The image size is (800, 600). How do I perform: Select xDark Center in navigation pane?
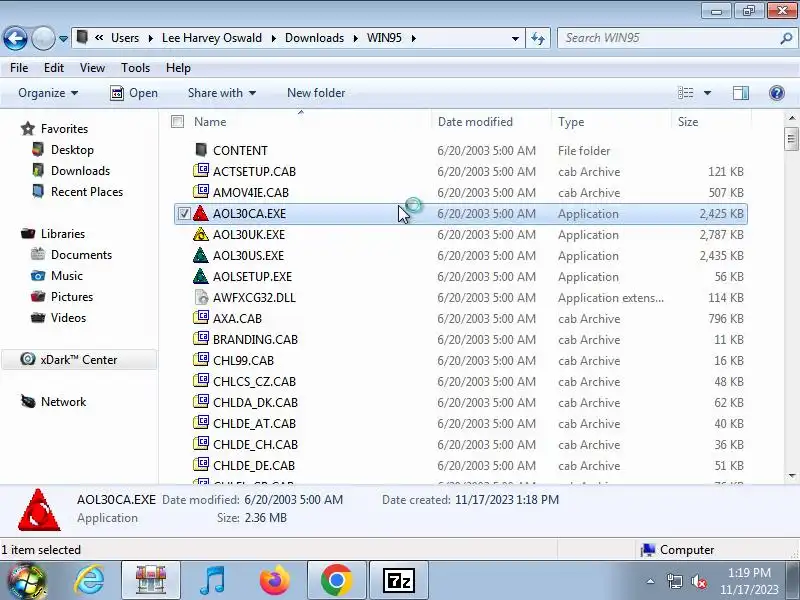[79, 360]
